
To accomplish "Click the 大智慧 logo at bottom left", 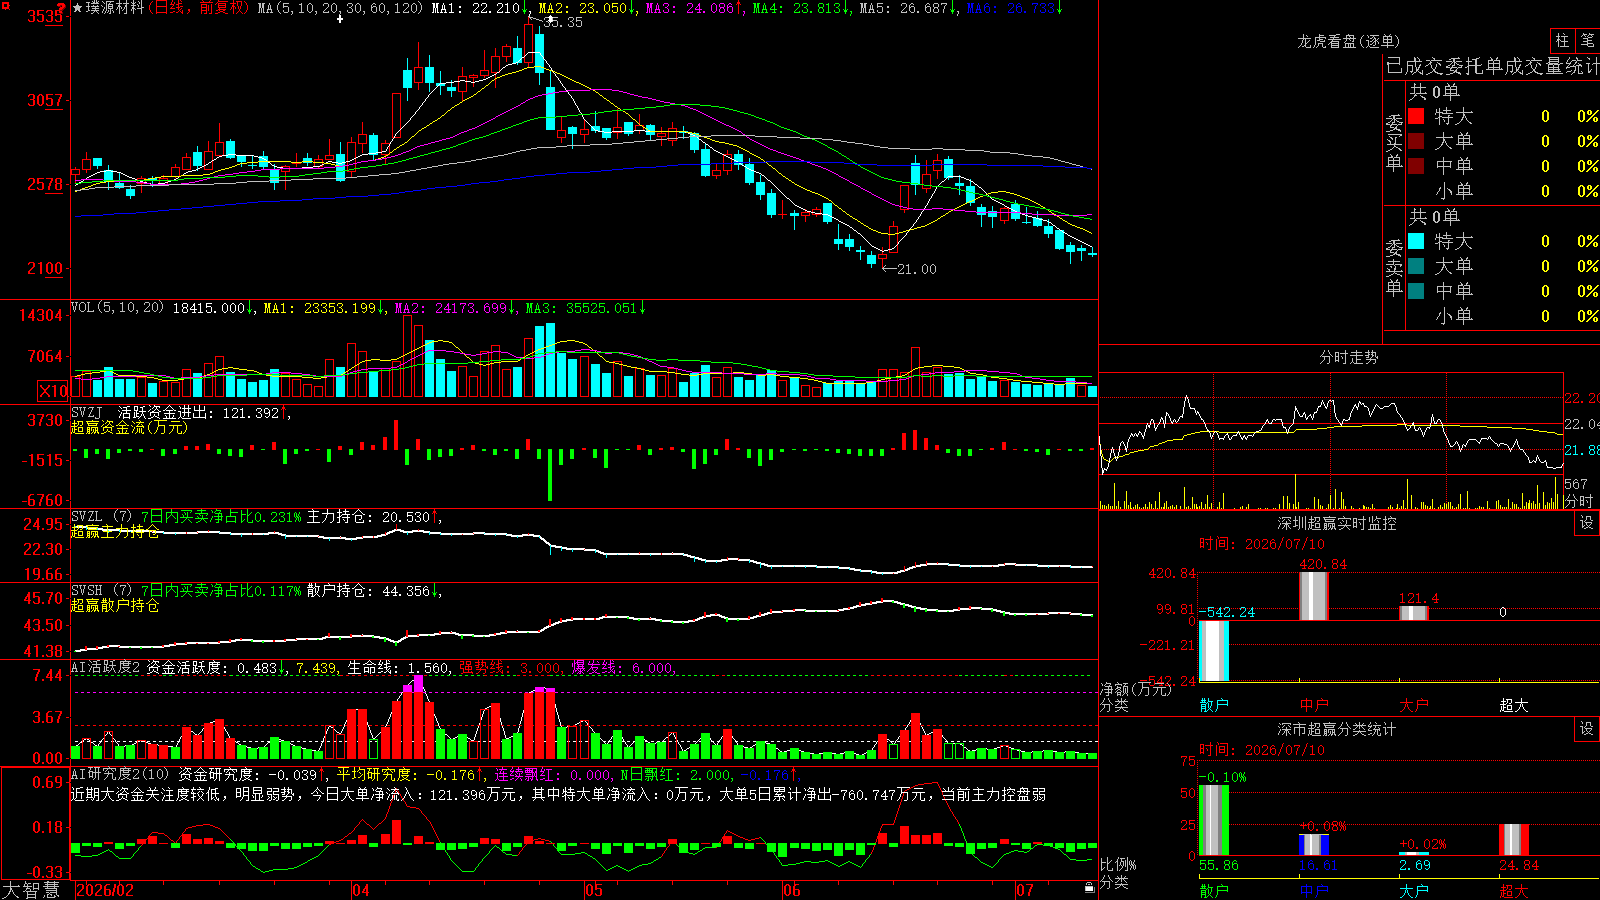I will pos(31,890).
